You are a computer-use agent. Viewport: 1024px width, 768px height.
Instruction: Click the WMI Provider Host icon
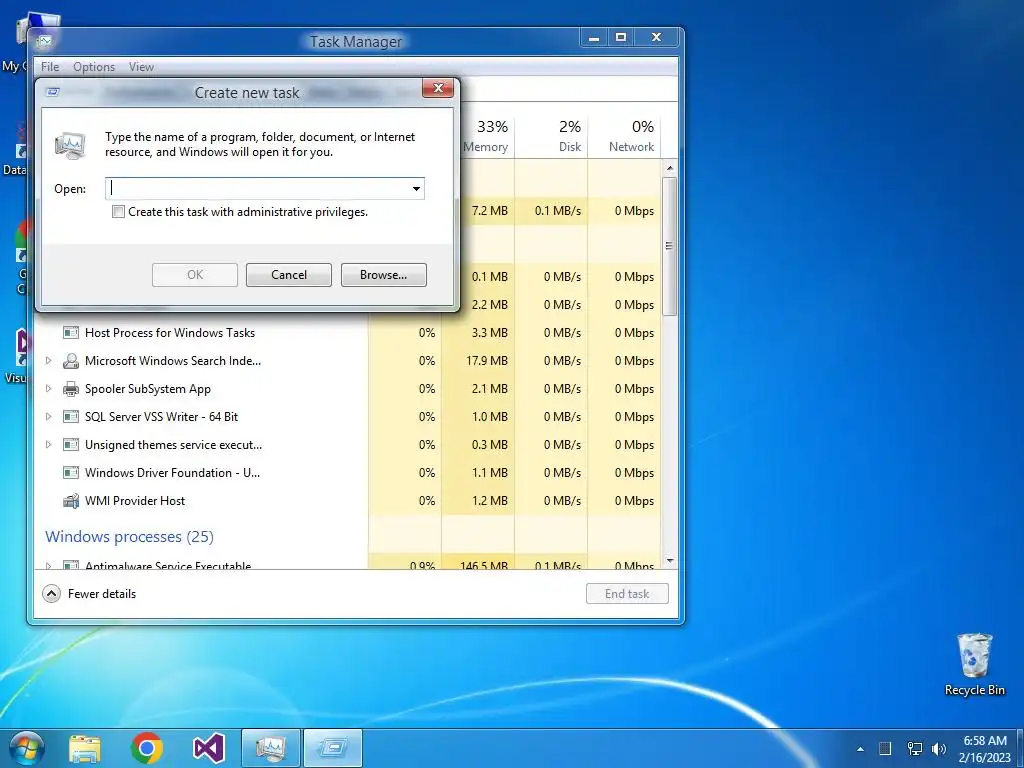point(71,501)
